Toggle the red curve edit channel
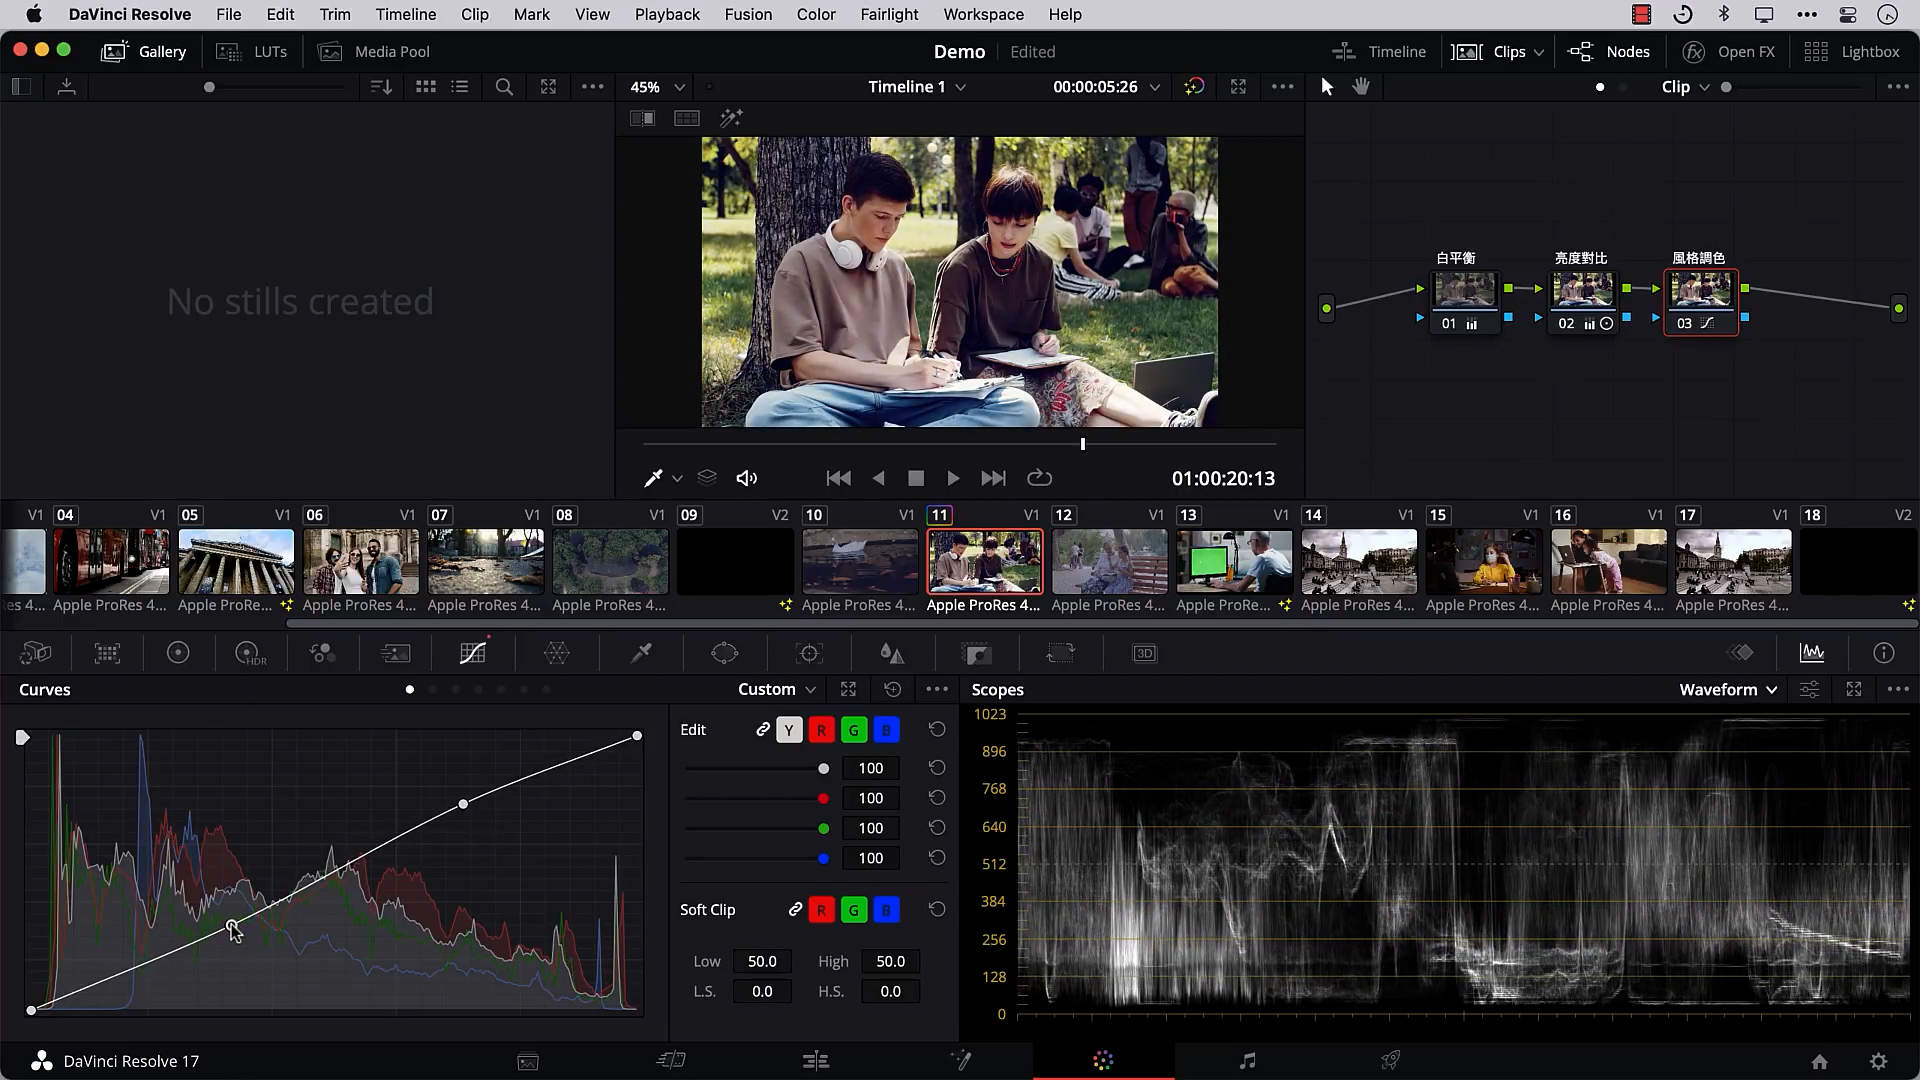Viewport: 1920px width, 1080px height. coord(821,730)
